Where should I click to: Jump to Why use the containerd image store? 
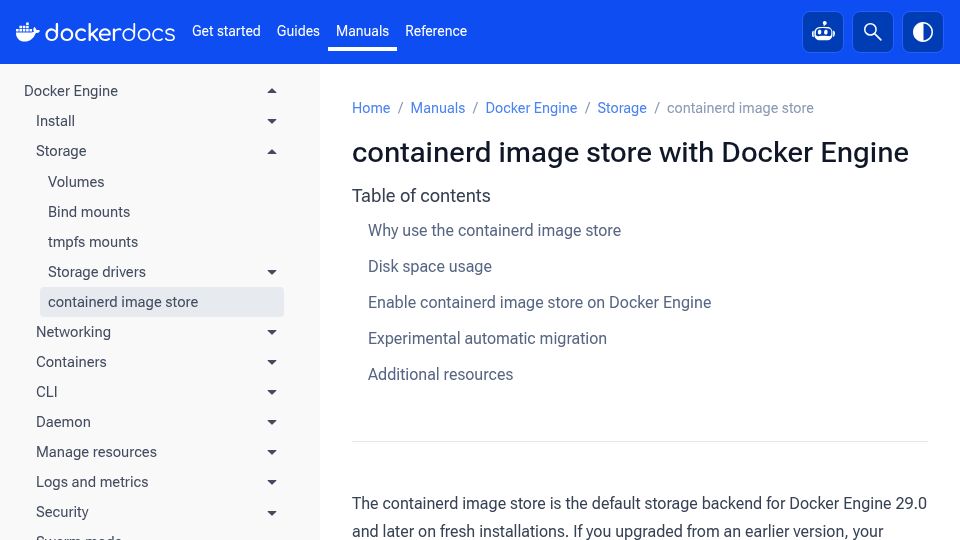coord(494,230)
